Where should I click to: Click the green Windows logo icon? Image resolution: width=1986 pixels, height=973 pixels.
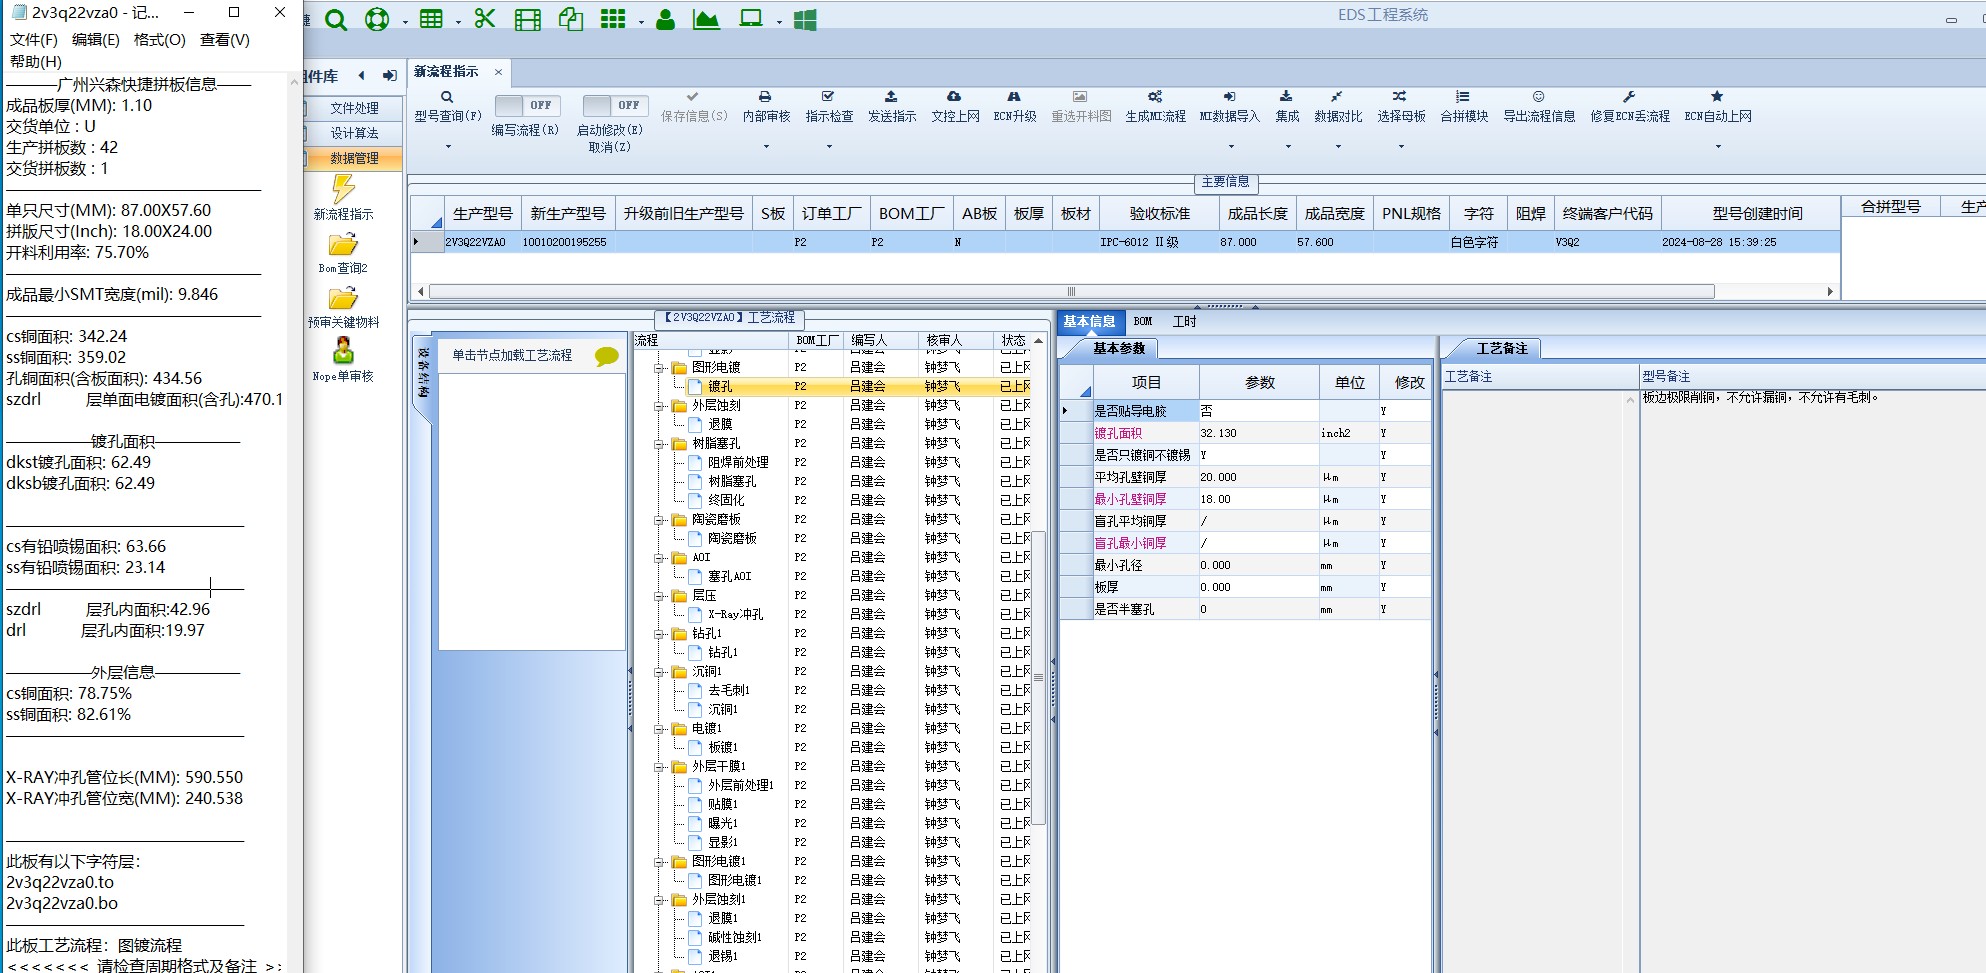tap(805, 19)
